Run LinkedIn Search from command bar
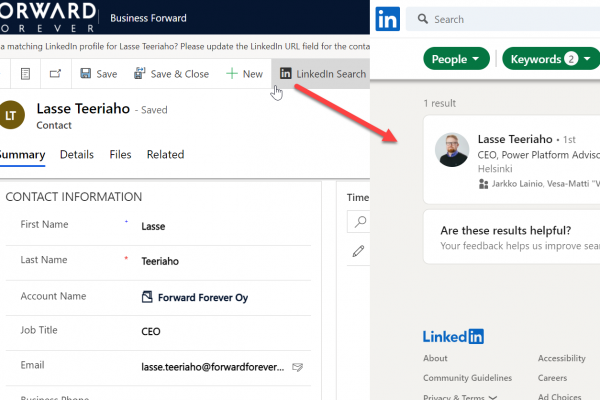Viewport: 600px width, 400px height. click(x=323, y=73)
